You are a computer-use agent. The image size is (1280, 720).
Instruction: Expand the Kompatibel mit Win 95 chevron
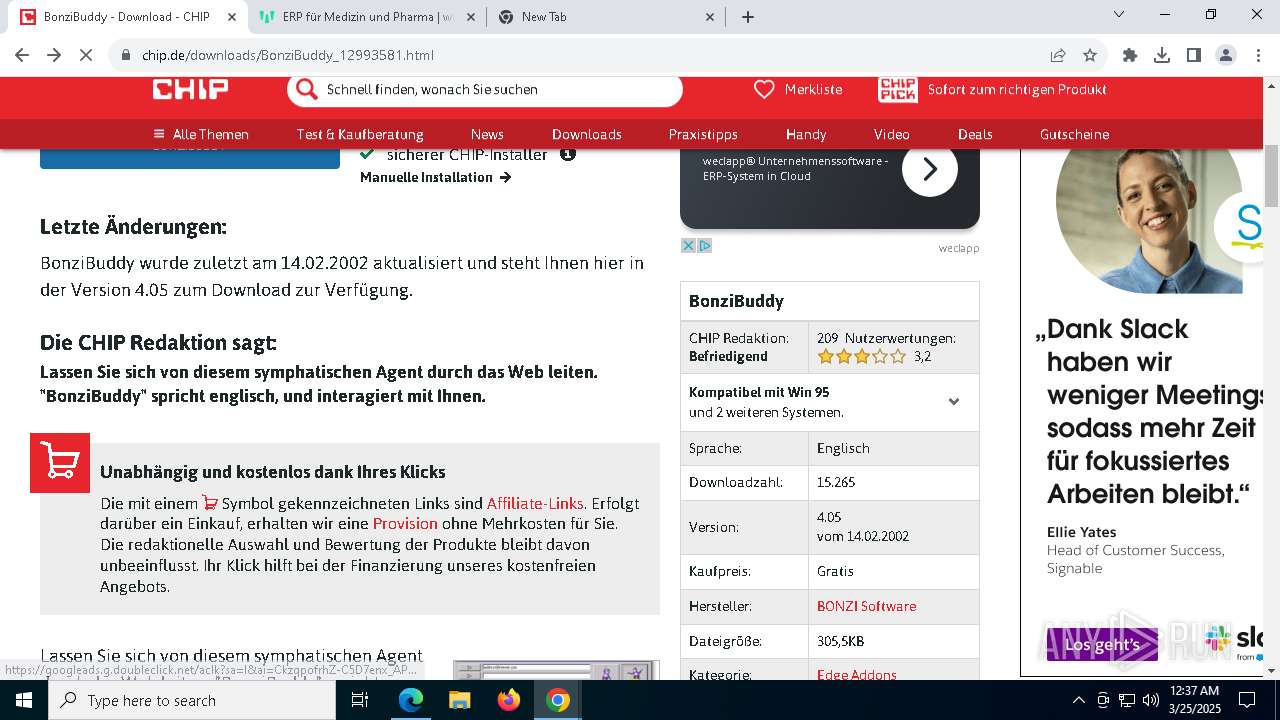pyautogui.click(x=954, y=402)
